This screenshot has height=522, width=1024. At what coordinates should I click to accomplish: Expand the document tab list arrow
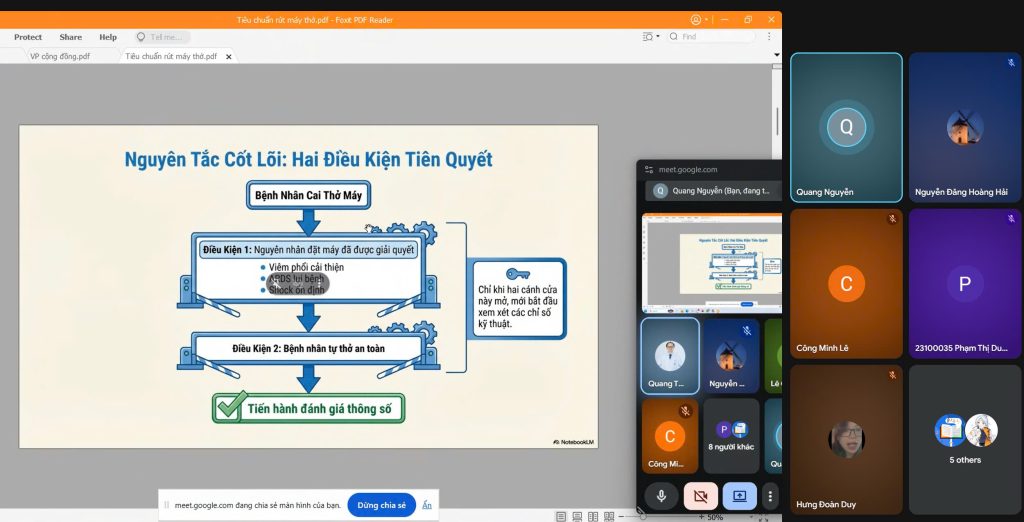coord(776,56)
